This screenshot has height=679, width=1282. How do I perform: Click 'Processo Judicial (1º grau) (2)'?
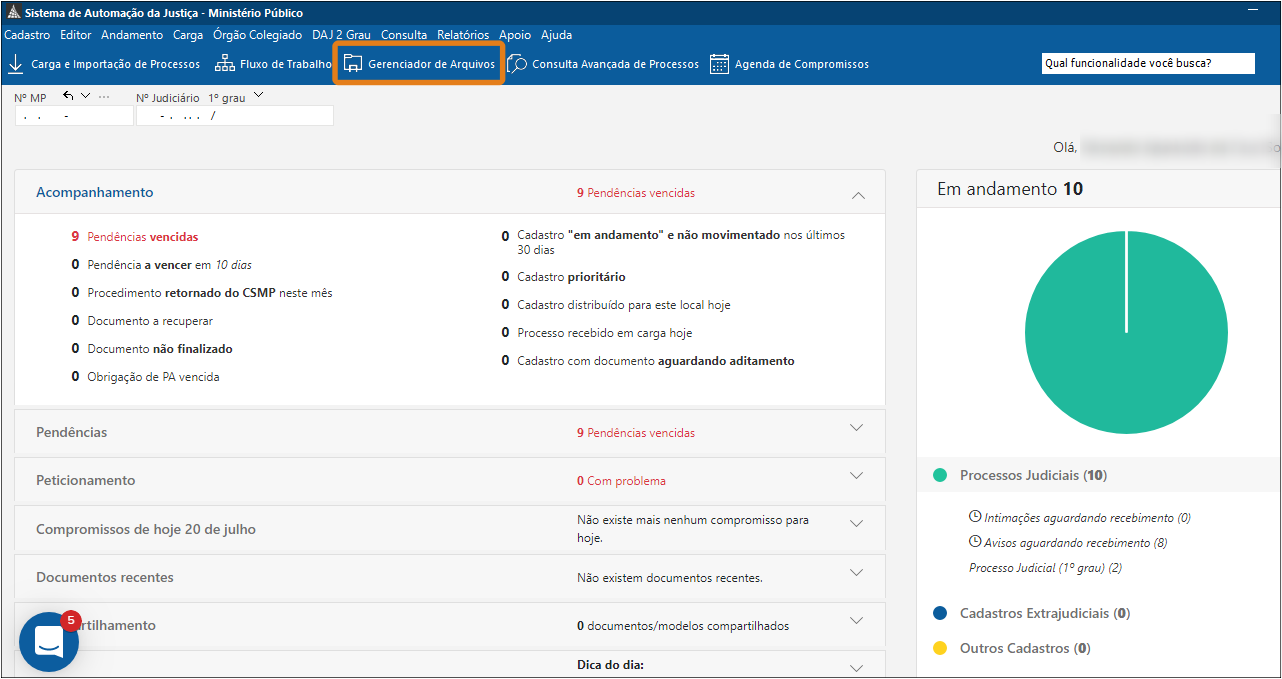(1046, 568)
